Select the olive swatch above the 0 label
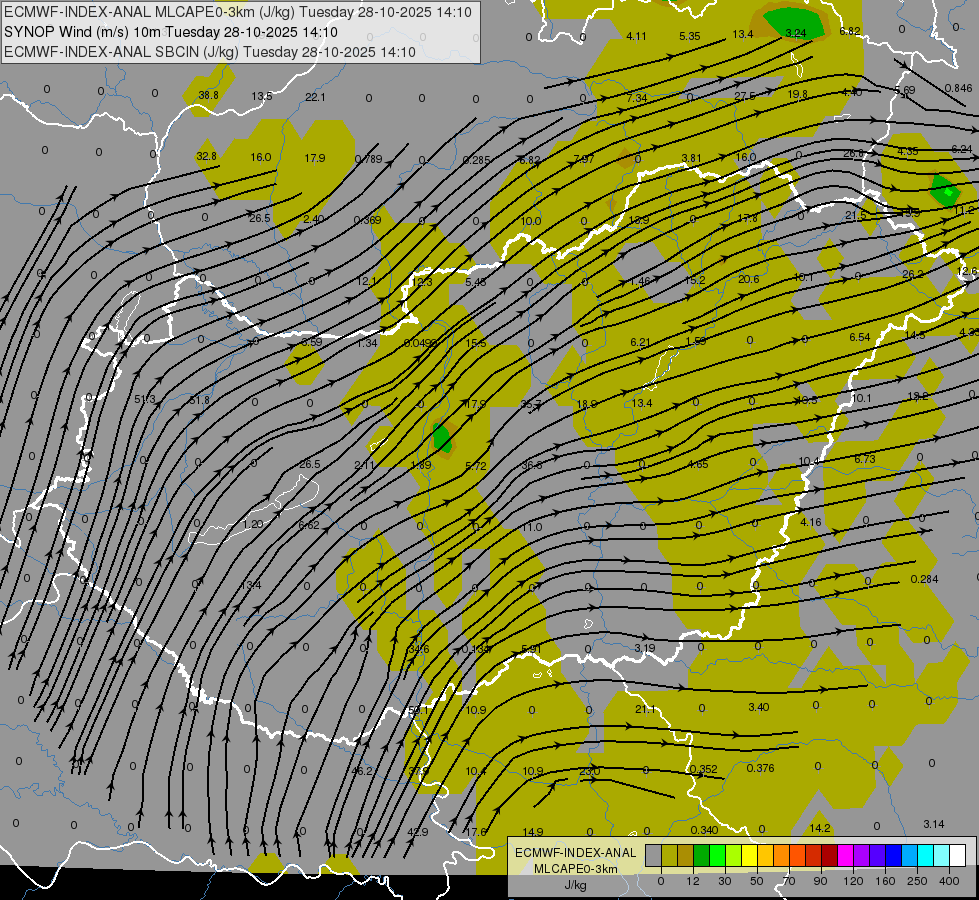 click(x=669, y=855)
